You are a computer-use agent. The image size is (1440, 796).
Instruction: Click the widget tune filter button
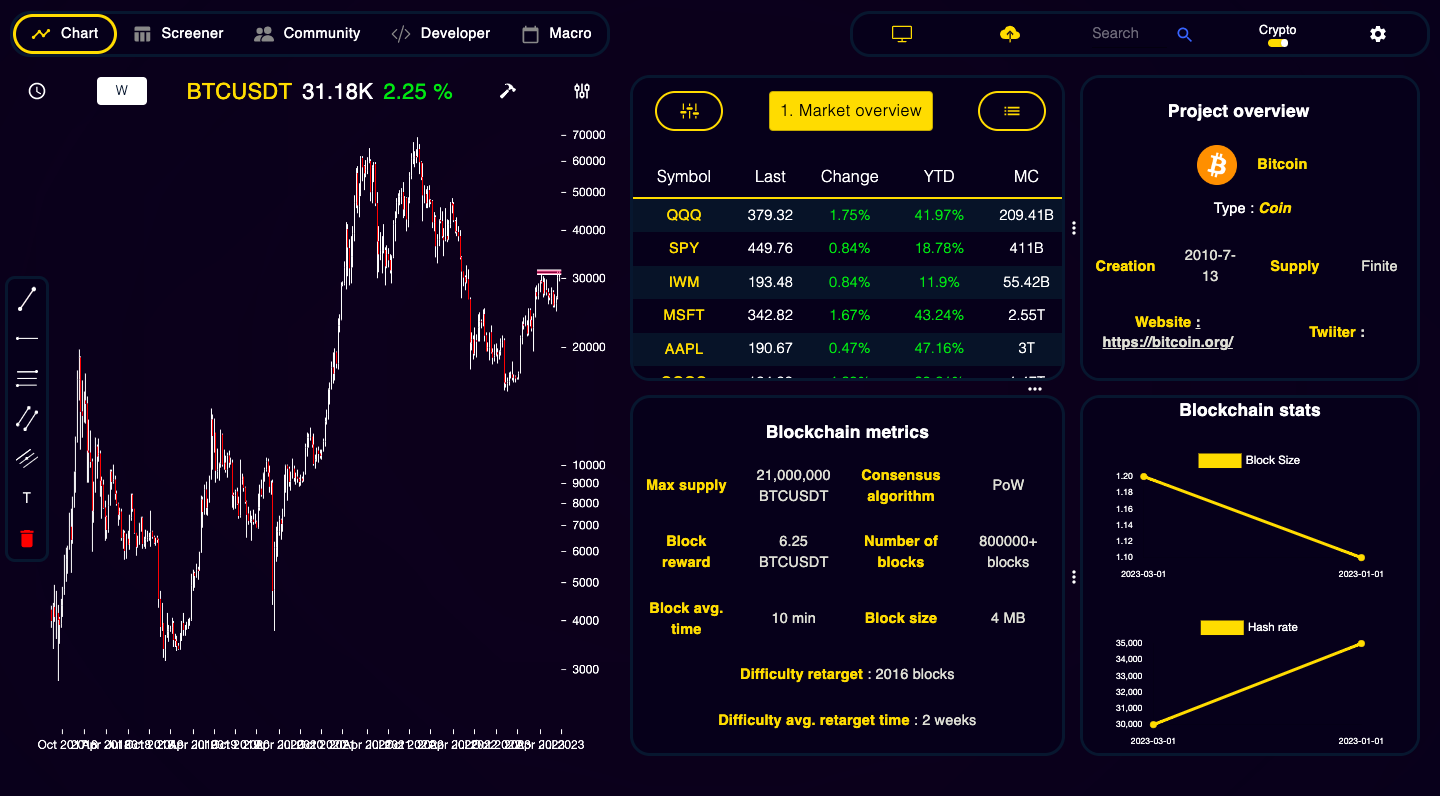689,111
